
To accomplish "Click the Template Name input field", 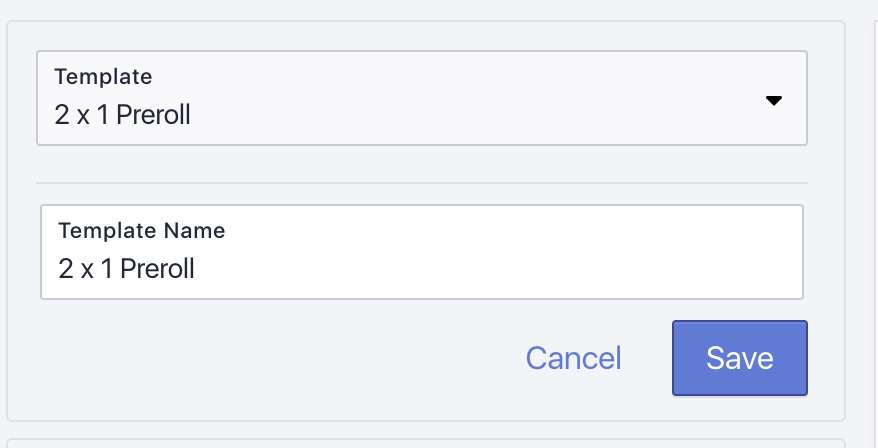I will click(x=422, y=252).
